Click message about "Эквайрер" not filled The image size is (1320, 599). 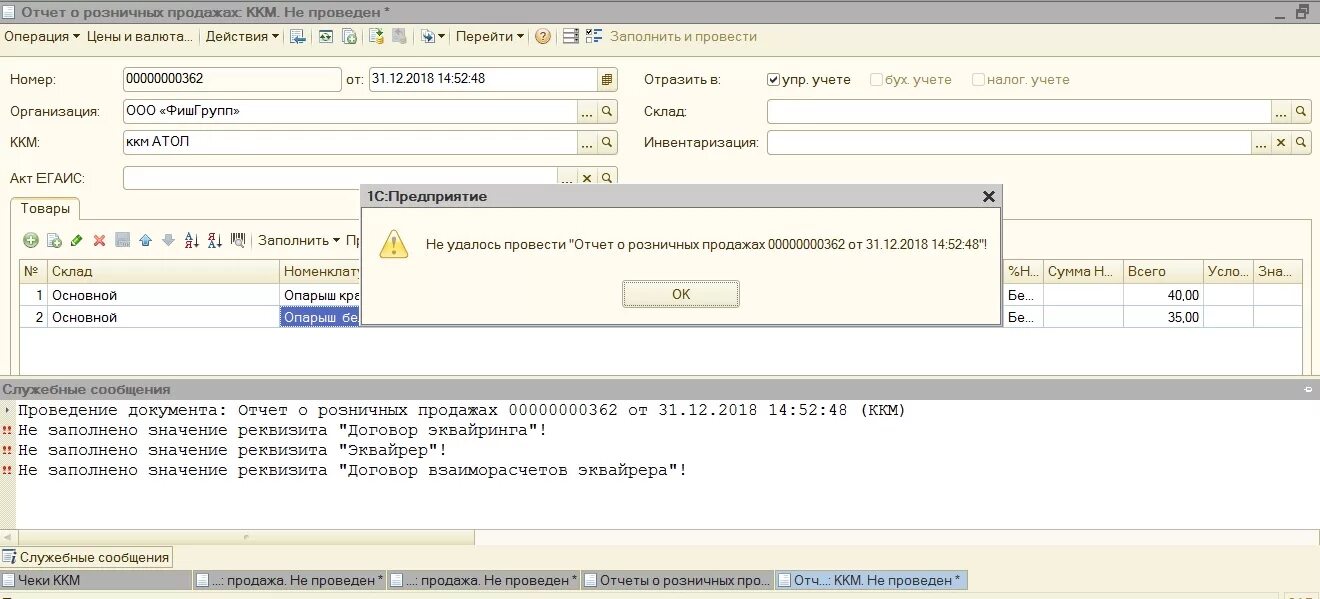[233, 450]
